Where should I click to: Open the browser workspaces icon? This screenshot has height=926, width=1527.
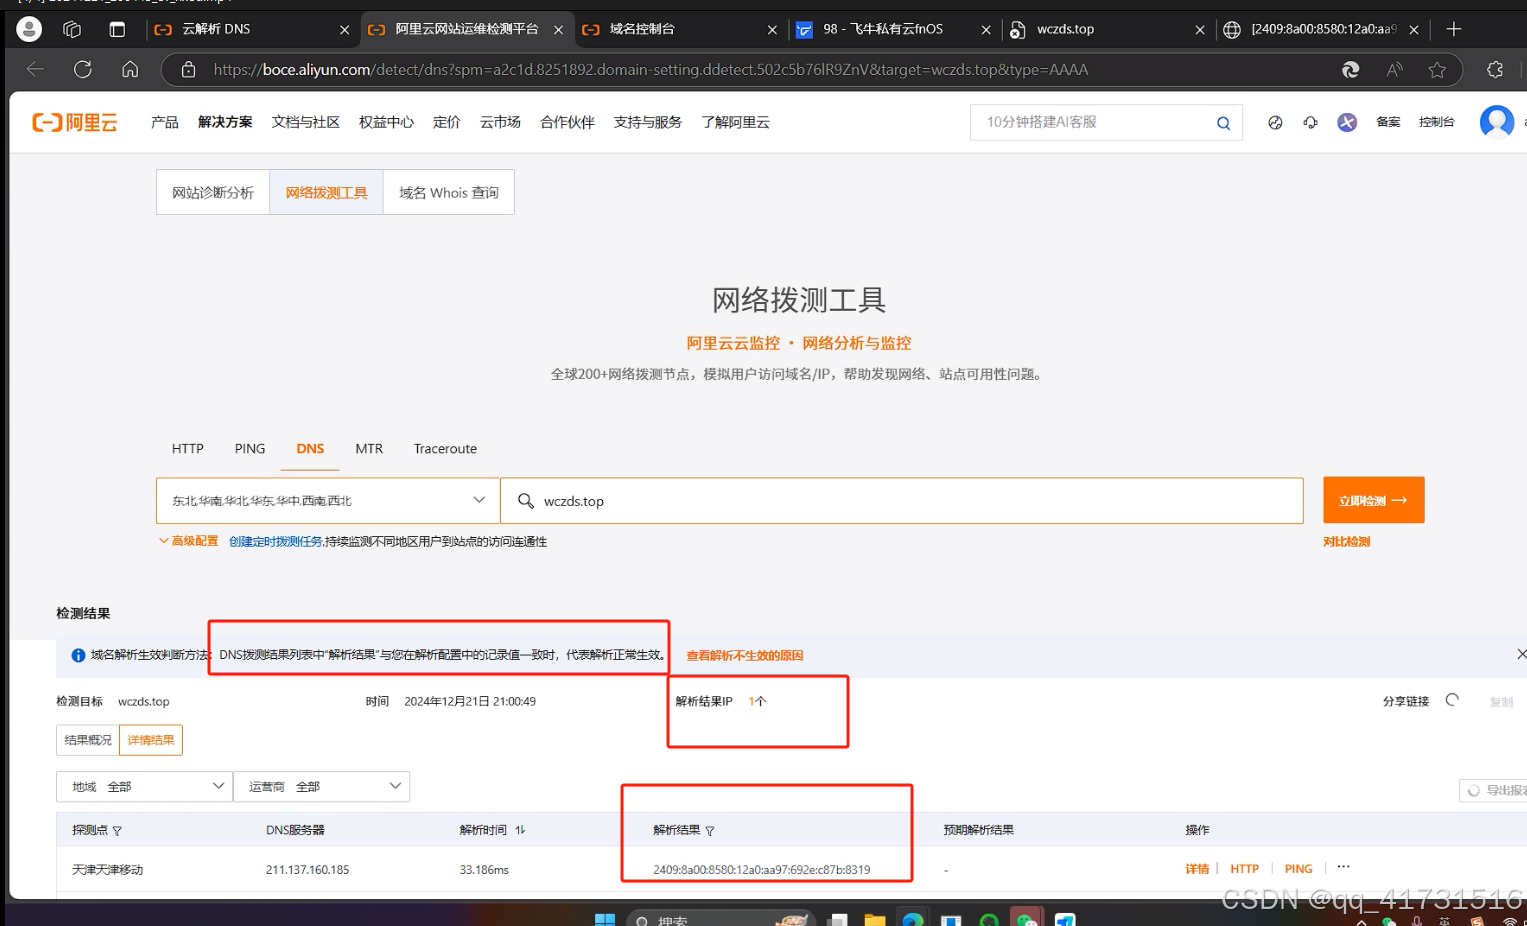tap(72, 29)
